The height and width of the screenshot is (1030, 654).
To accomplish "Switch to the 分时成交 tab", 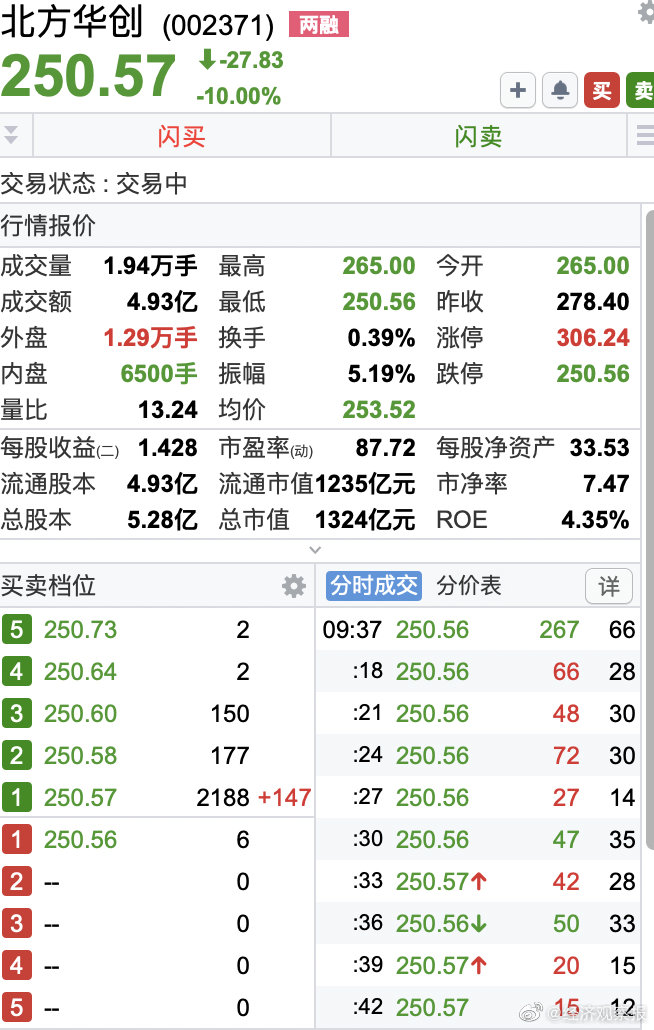I will 374,585.
